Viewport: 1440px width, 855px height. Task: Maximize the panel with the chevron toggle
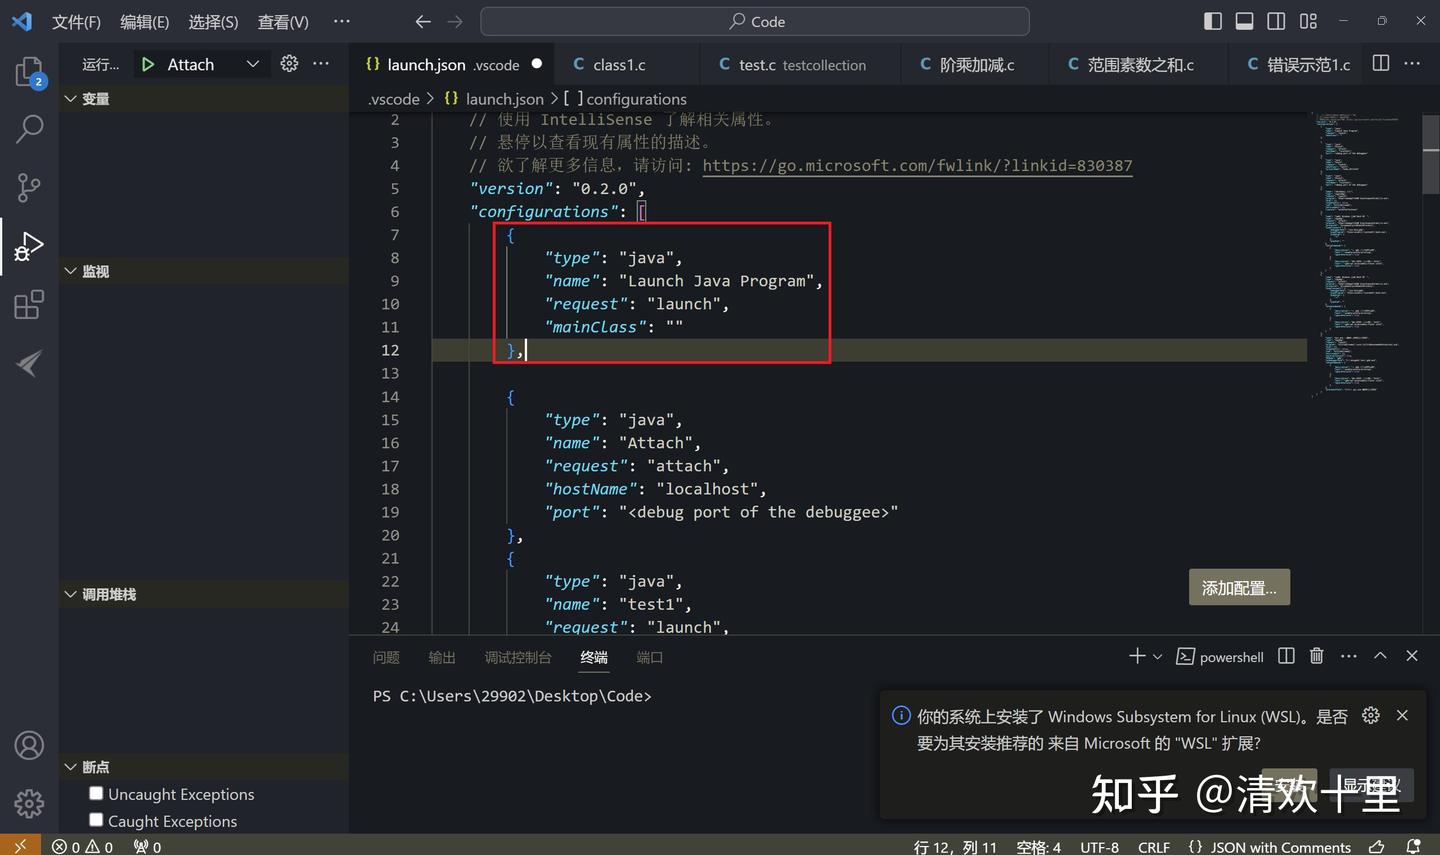(1380, 656)
